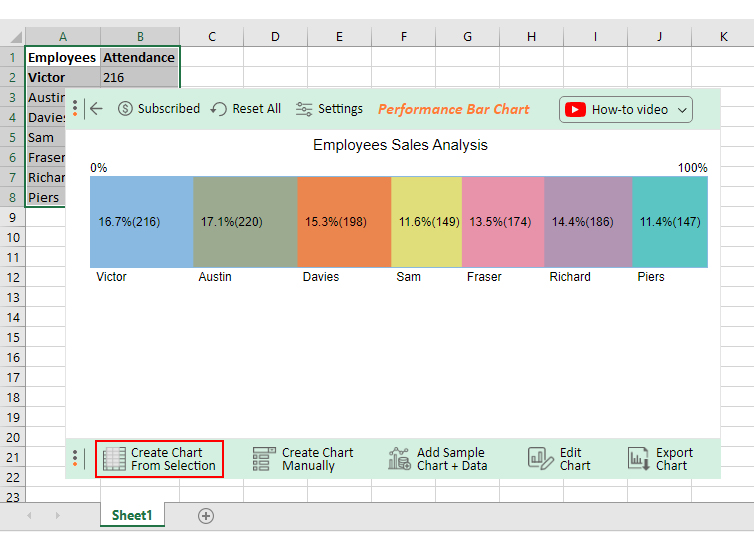
Task: Click the Performance Bar Chart title
Action: (x=453, y=109)
